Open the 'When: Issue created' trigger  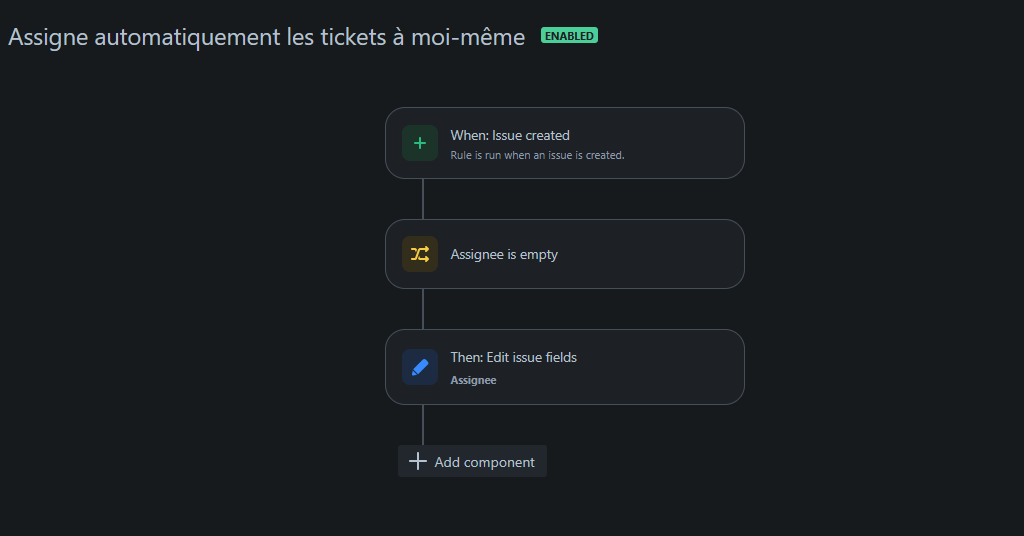click(510, 135)
